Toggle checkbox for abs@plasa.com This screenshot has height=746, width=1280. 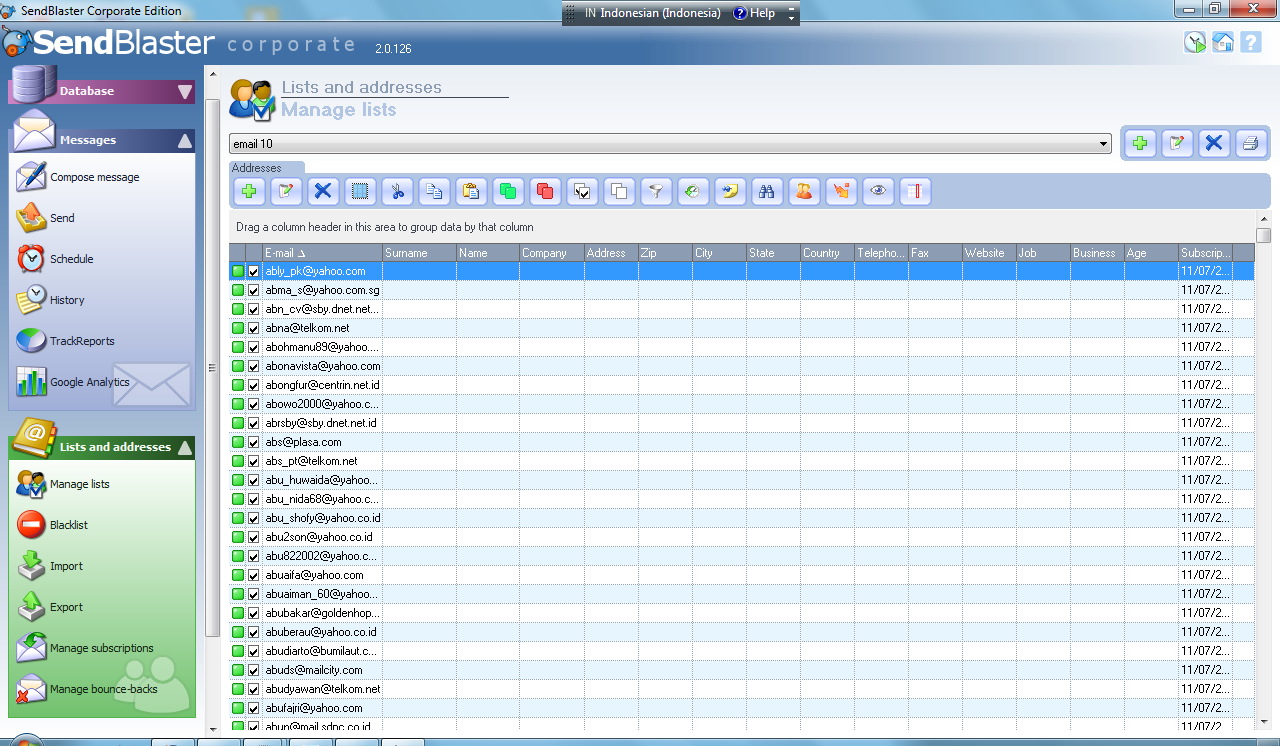coord(254,442)
